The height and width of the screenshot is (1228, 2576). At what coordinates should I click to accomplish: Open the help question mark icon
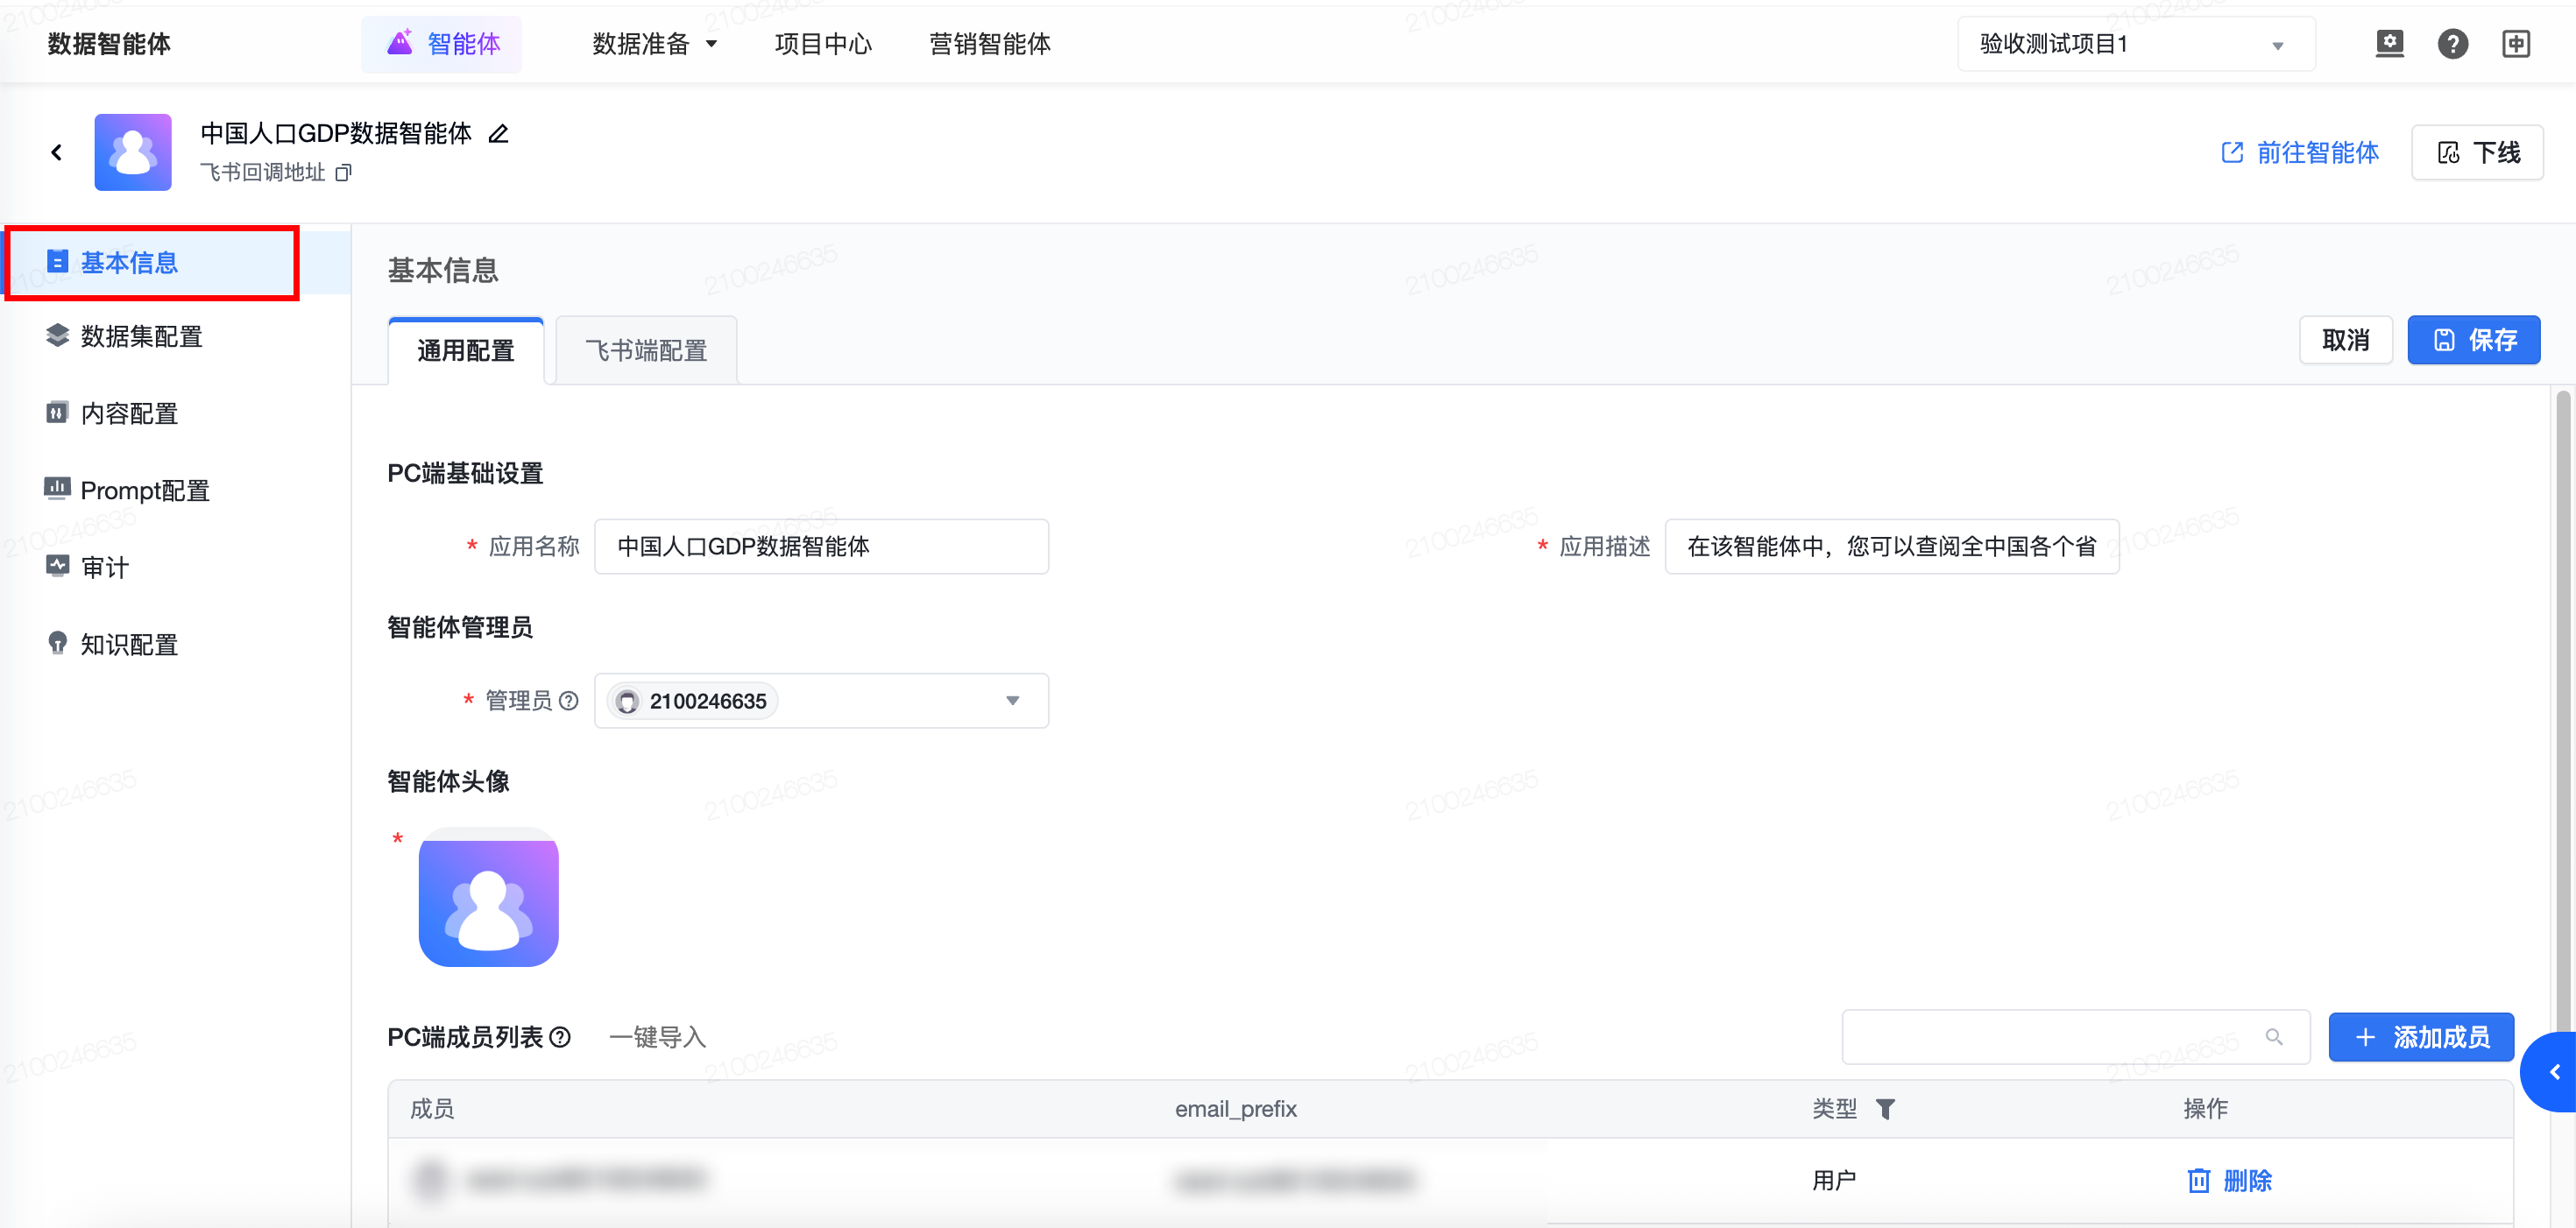tap(2453, 44)
